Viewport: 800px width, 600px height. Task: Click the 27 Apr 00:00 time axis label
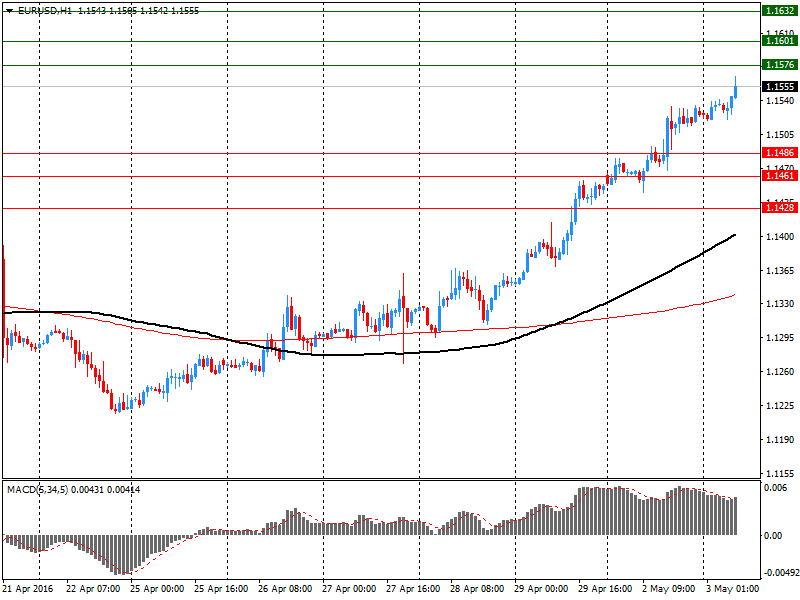click(349, 589)
